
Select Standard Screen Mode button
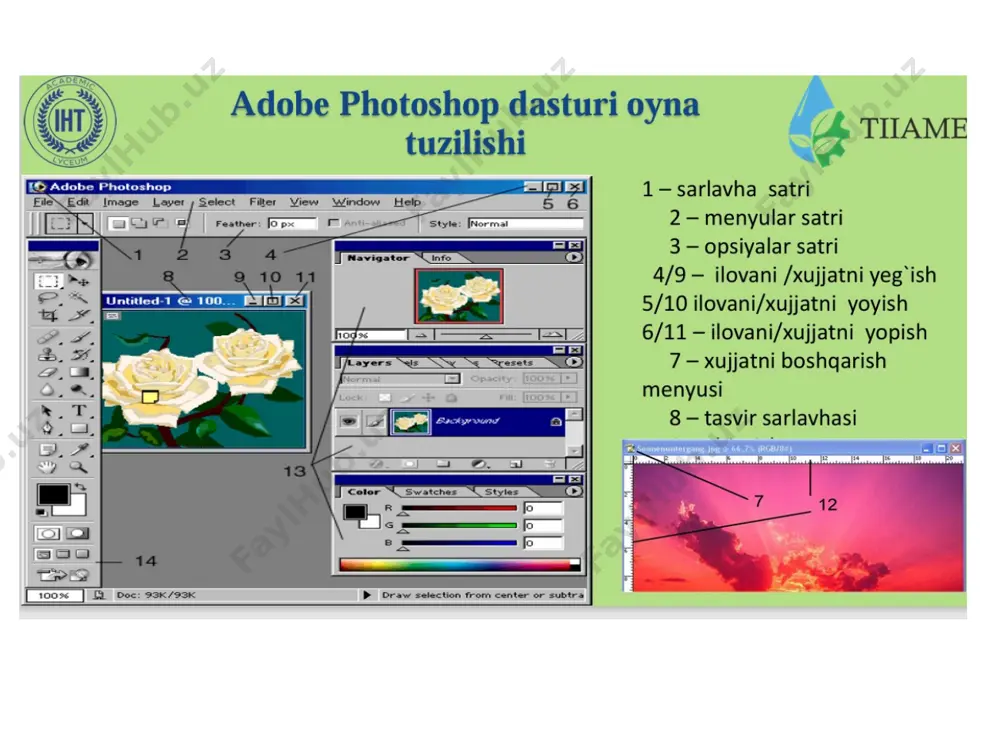(x=43, y=554)
